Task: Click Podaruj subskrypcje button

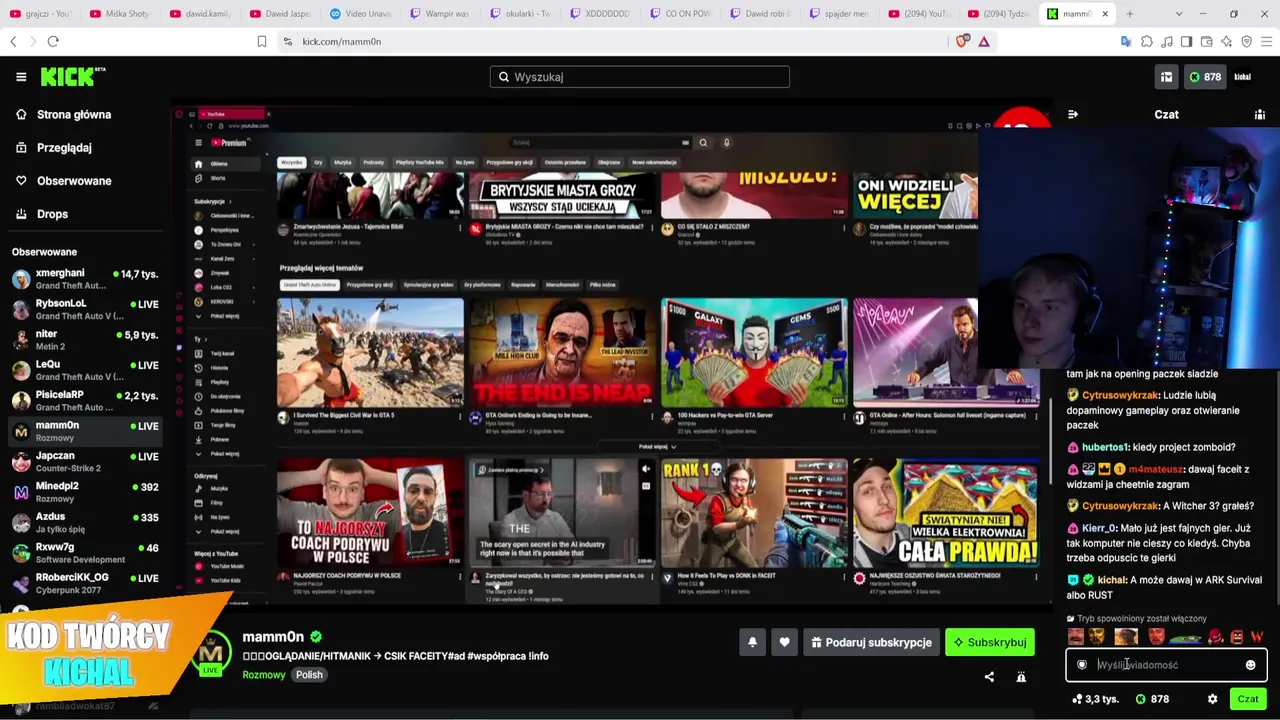Action: [870, 643]
